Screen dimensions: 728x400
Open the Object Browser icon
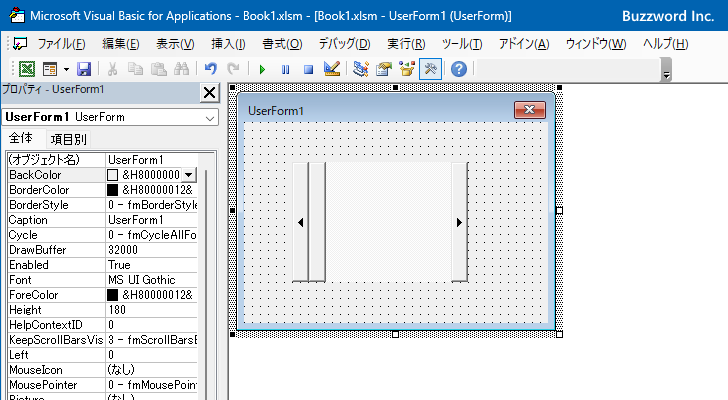point(407,69)
